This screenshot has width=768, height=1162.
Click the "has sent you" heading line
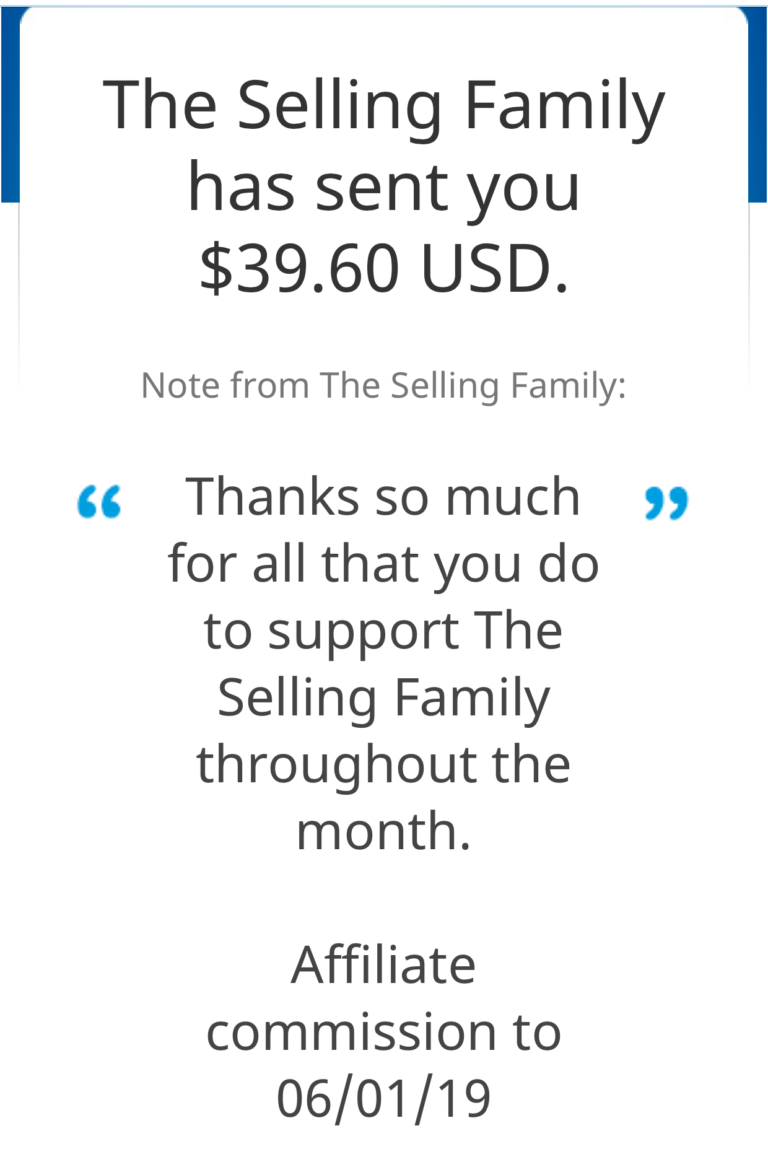point(383,188)
